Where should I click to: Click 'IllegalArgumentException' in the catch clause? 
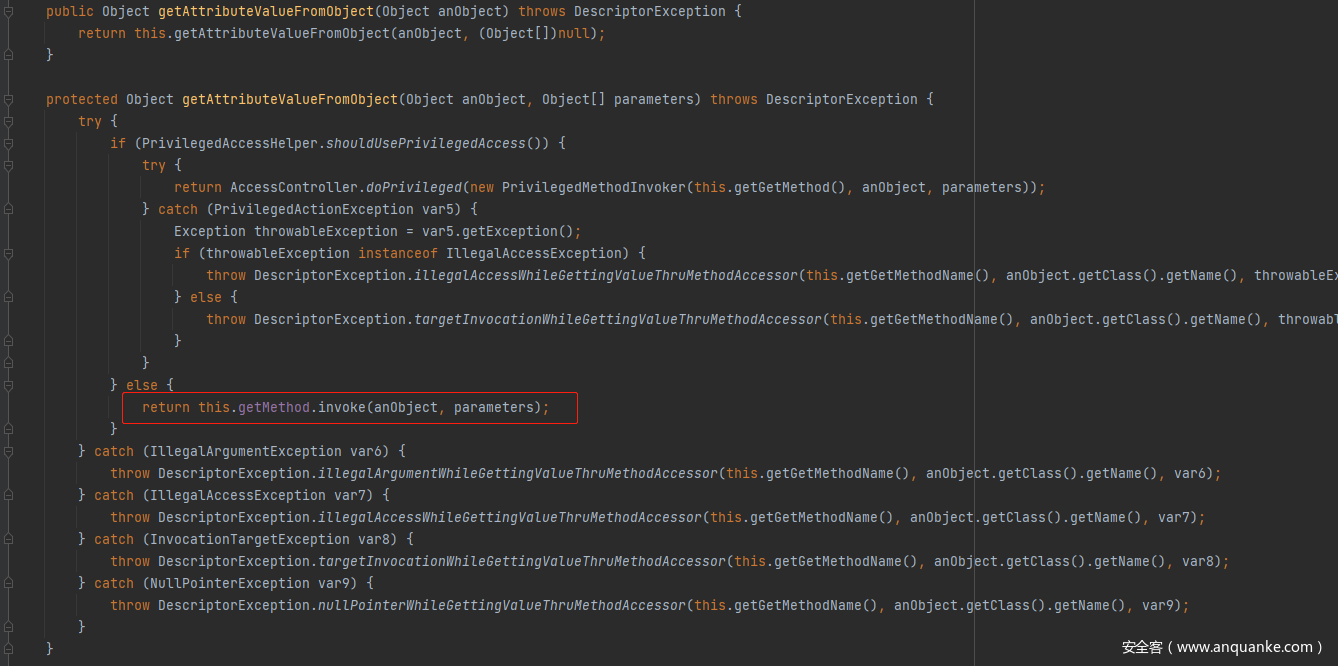coord(246,451)
